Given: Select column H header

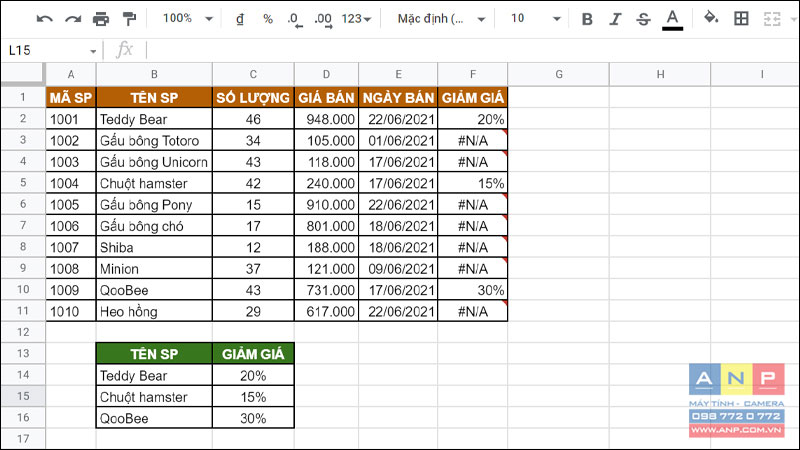Looking at the screenshot, I should [x=660, y=74].
